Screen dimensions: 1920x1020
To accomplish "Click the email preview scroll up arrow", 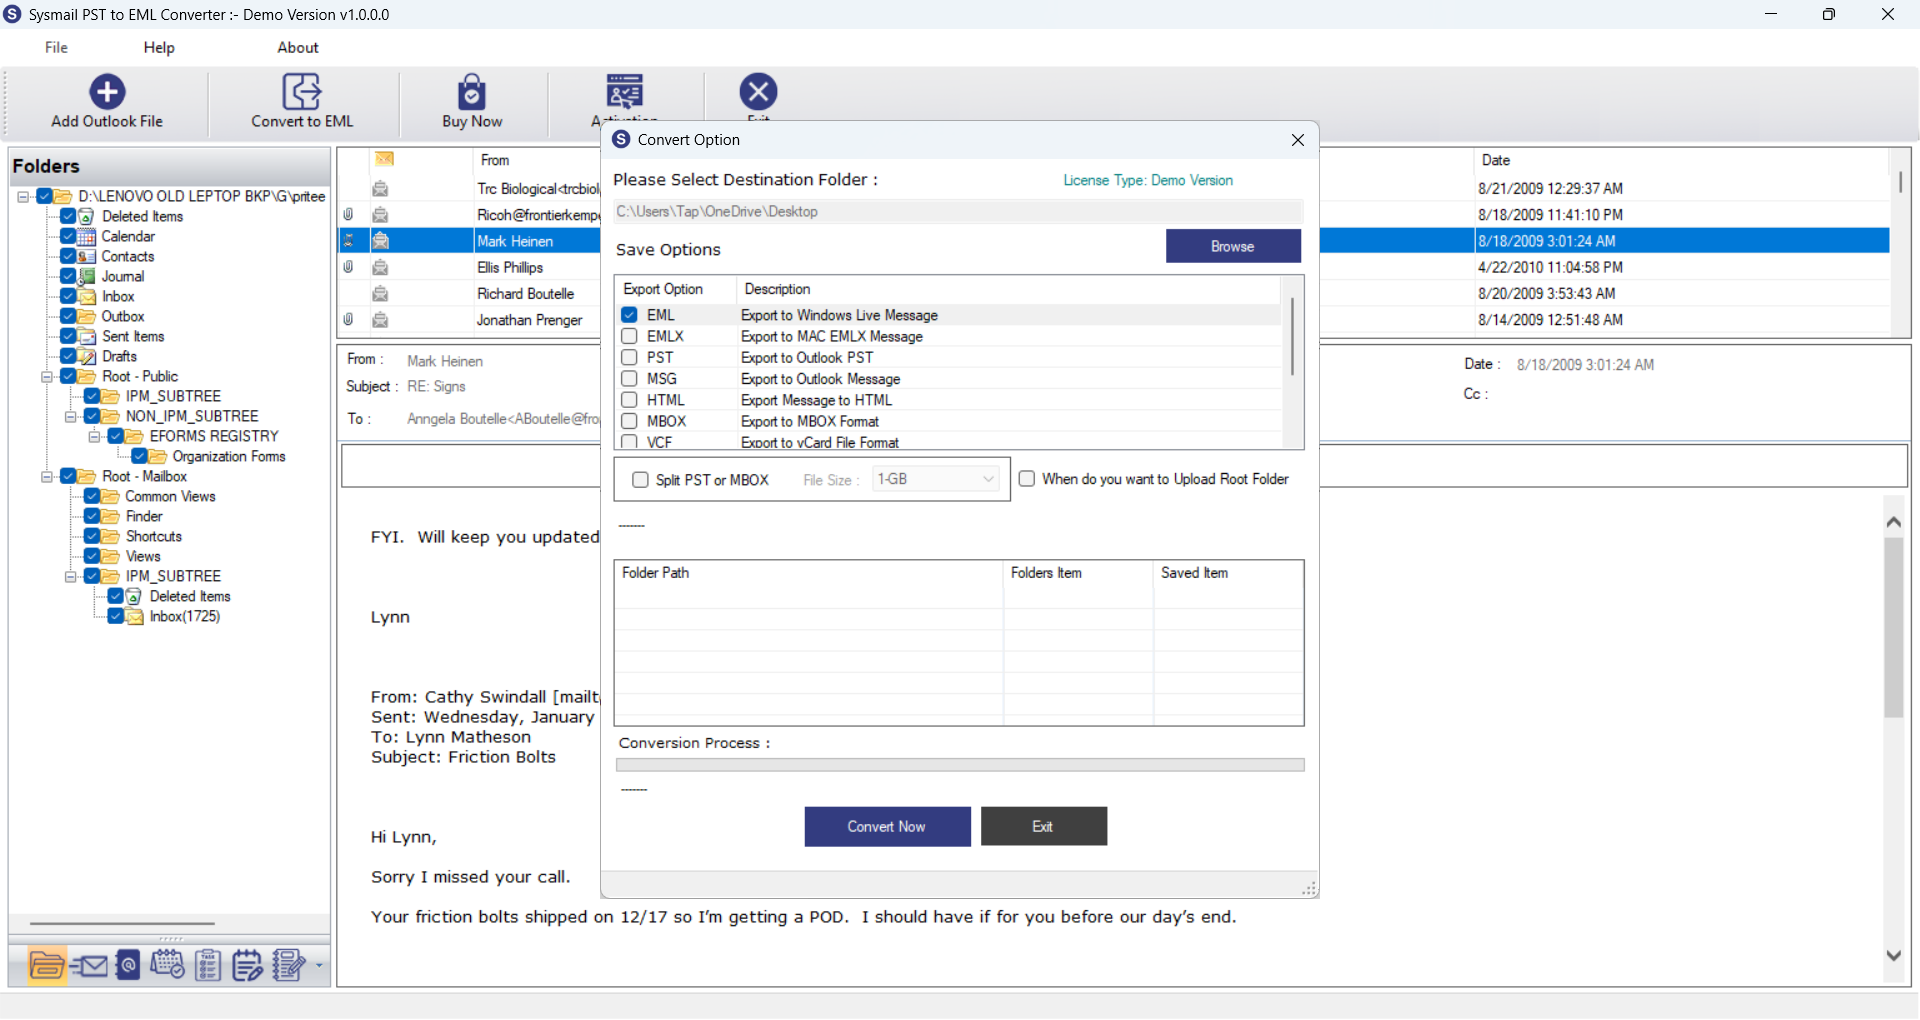I will click(x=1893, y=522).
